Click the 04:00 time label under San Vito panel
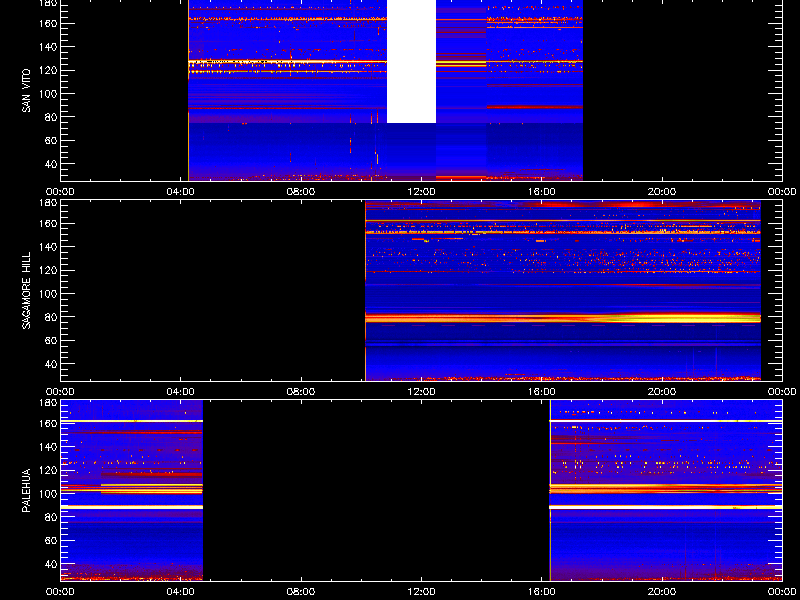The height and width of the screenshot is (600, 800). pyautogui.click(x=181, y=192)
